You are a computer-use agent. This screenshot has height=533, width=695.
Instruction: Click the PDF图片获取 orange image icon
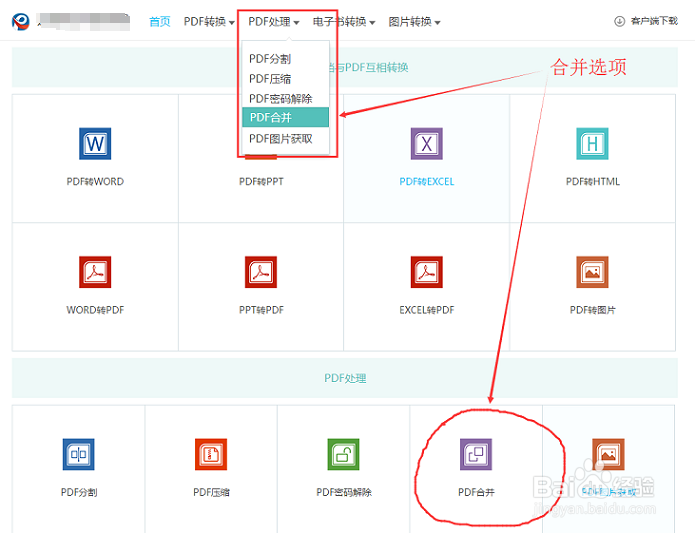(x=609, y=454)
